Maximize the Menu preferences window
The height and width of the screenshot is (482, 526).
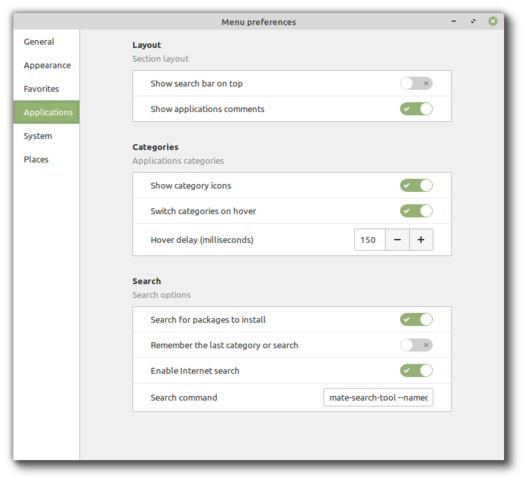(x=473, y=21)
